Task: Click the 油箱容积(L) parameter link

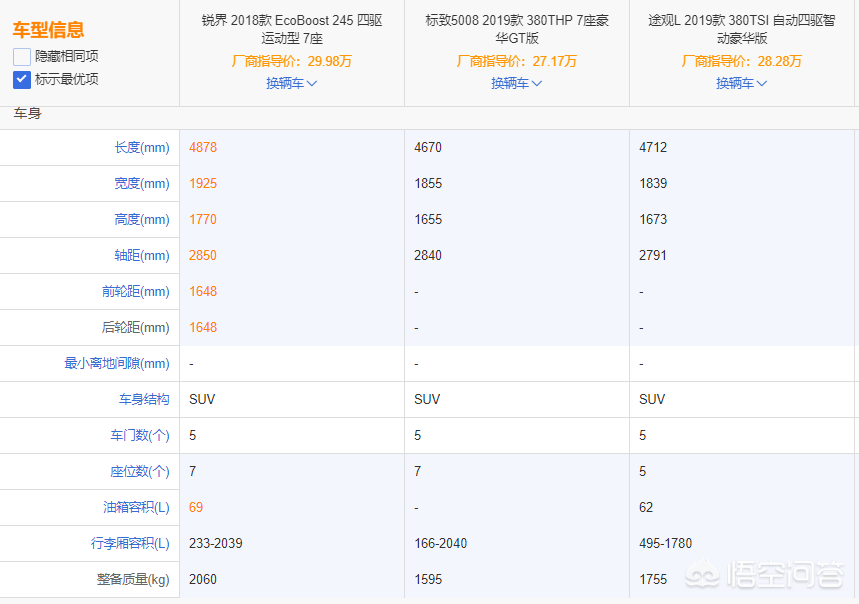Action: click(x=136, y=508)
